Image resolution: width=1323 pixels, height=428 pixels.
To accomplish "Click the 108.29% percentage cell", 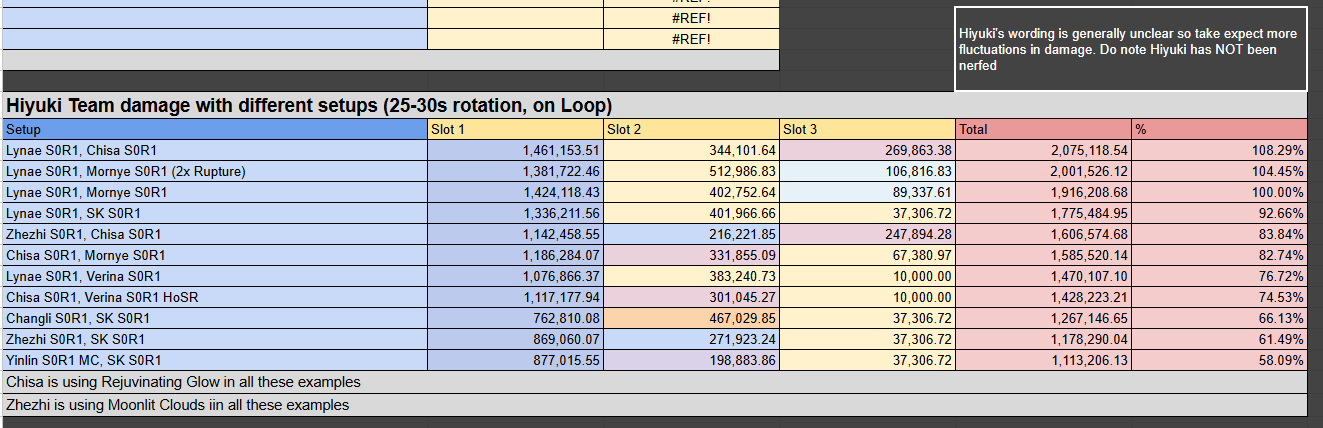I will 1219,150.
